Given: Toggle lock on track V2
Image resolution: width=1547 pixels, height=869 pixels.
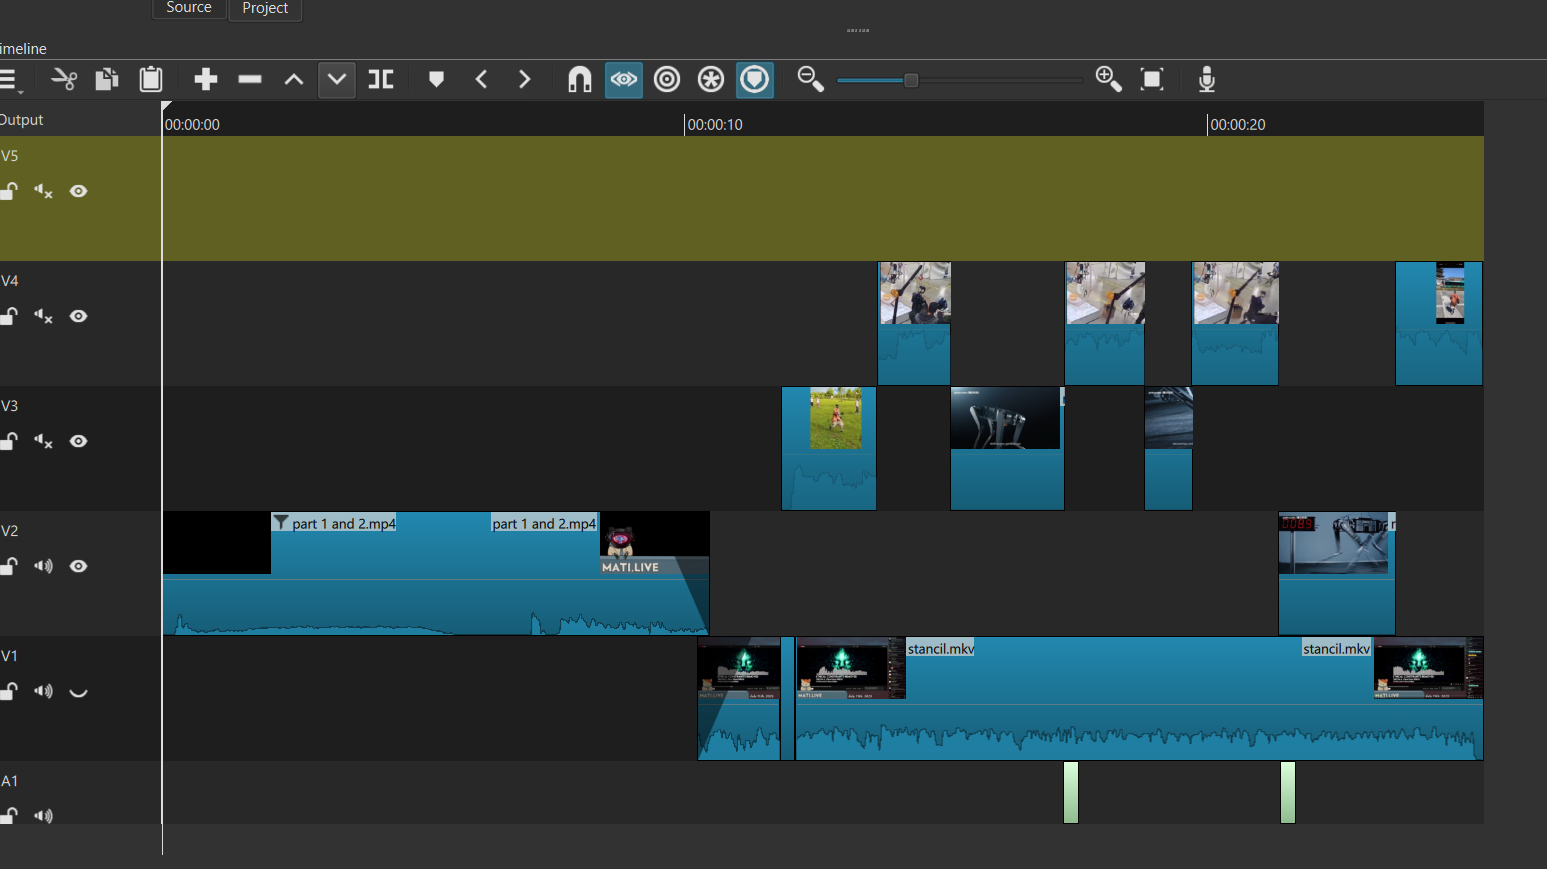Looking at the screenshot, I should pos(9,566).
